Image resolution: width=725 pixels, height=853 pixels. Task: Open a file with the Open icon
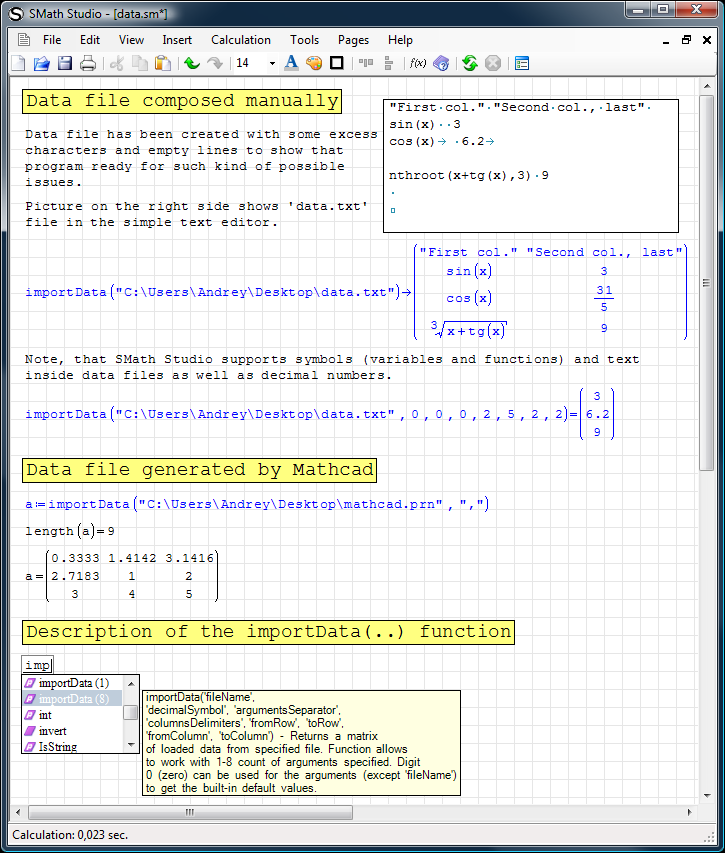(x=42, y=64)
